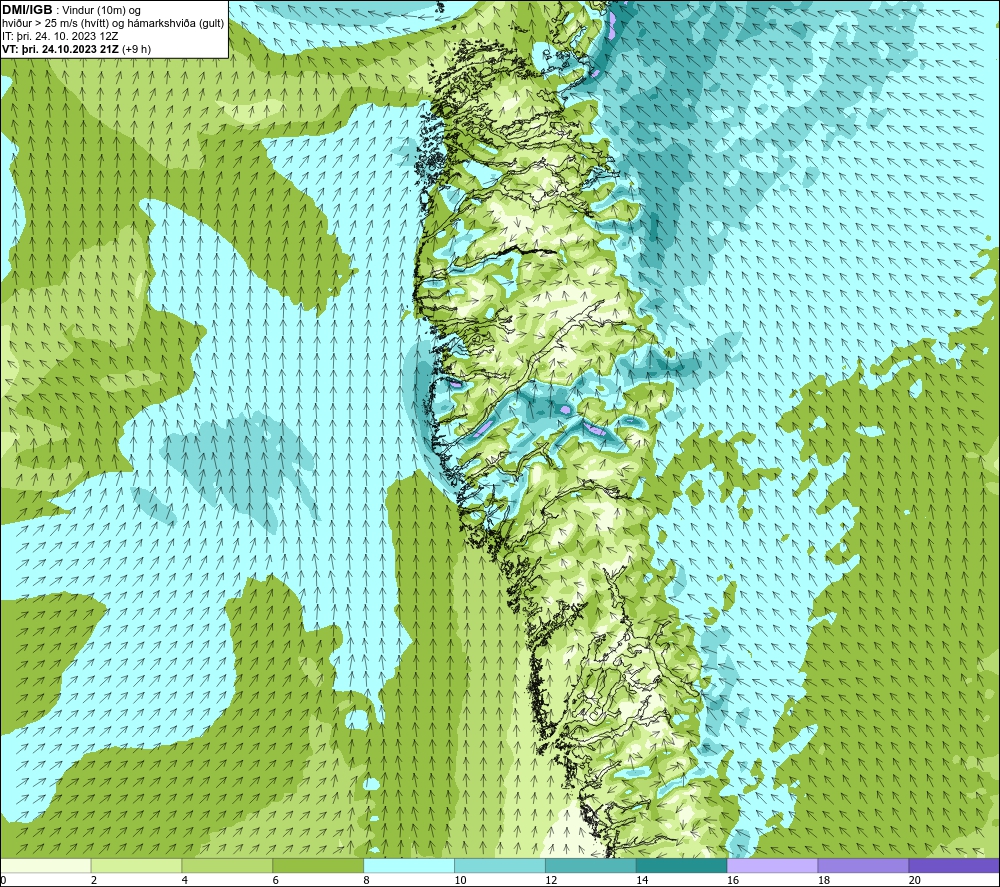Image resolution: width=1000 pixels, height=887 pixels.
Task: Click legend scale label 10
Action: click(460, 880)
